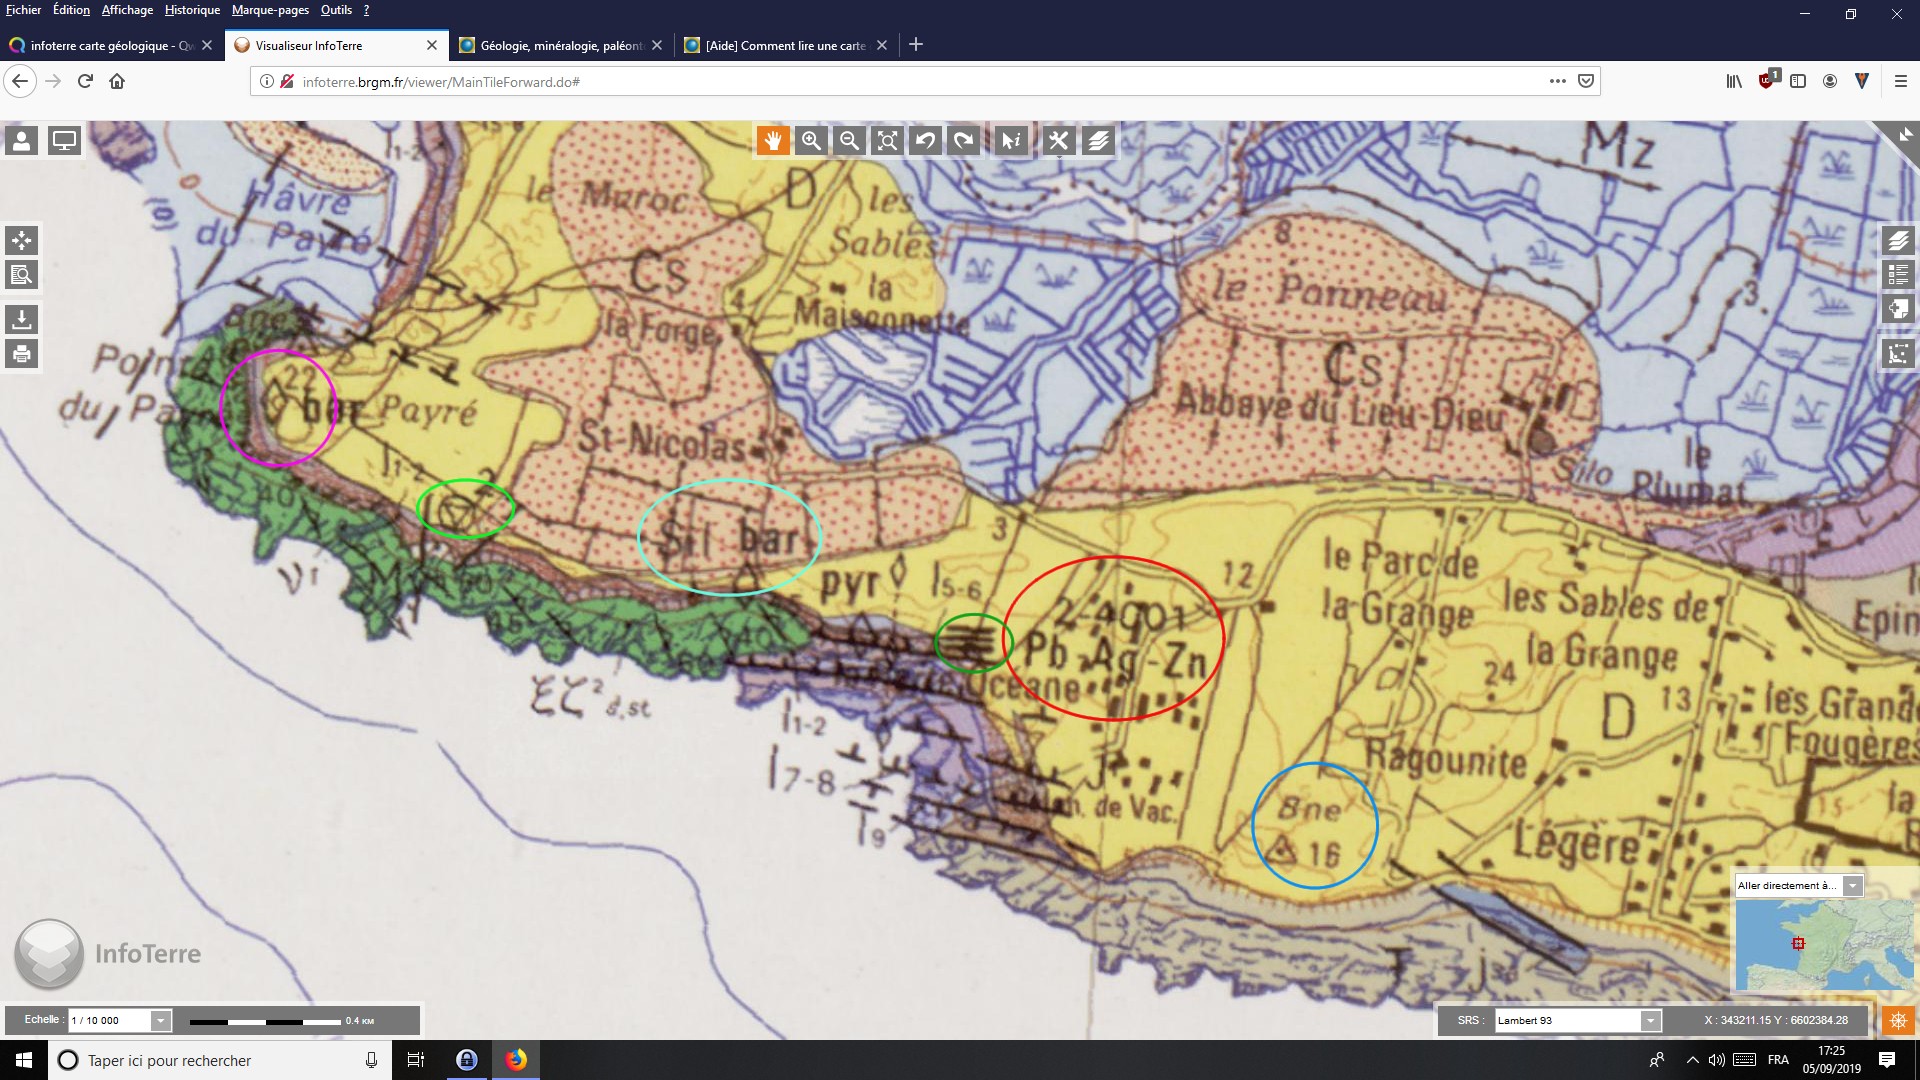Print the current map
The width and height of the screenshot is (1920, 1080).
click(x=22, y=353)
